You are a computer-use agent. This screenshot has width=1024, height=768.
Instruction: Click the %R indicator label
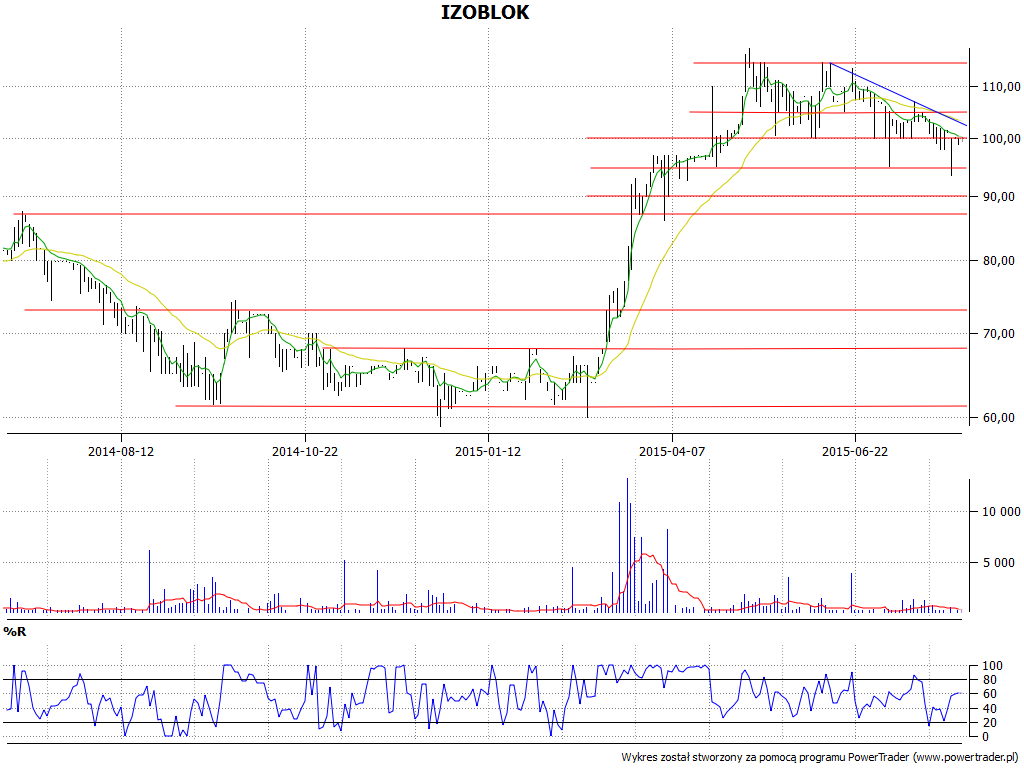15,632
